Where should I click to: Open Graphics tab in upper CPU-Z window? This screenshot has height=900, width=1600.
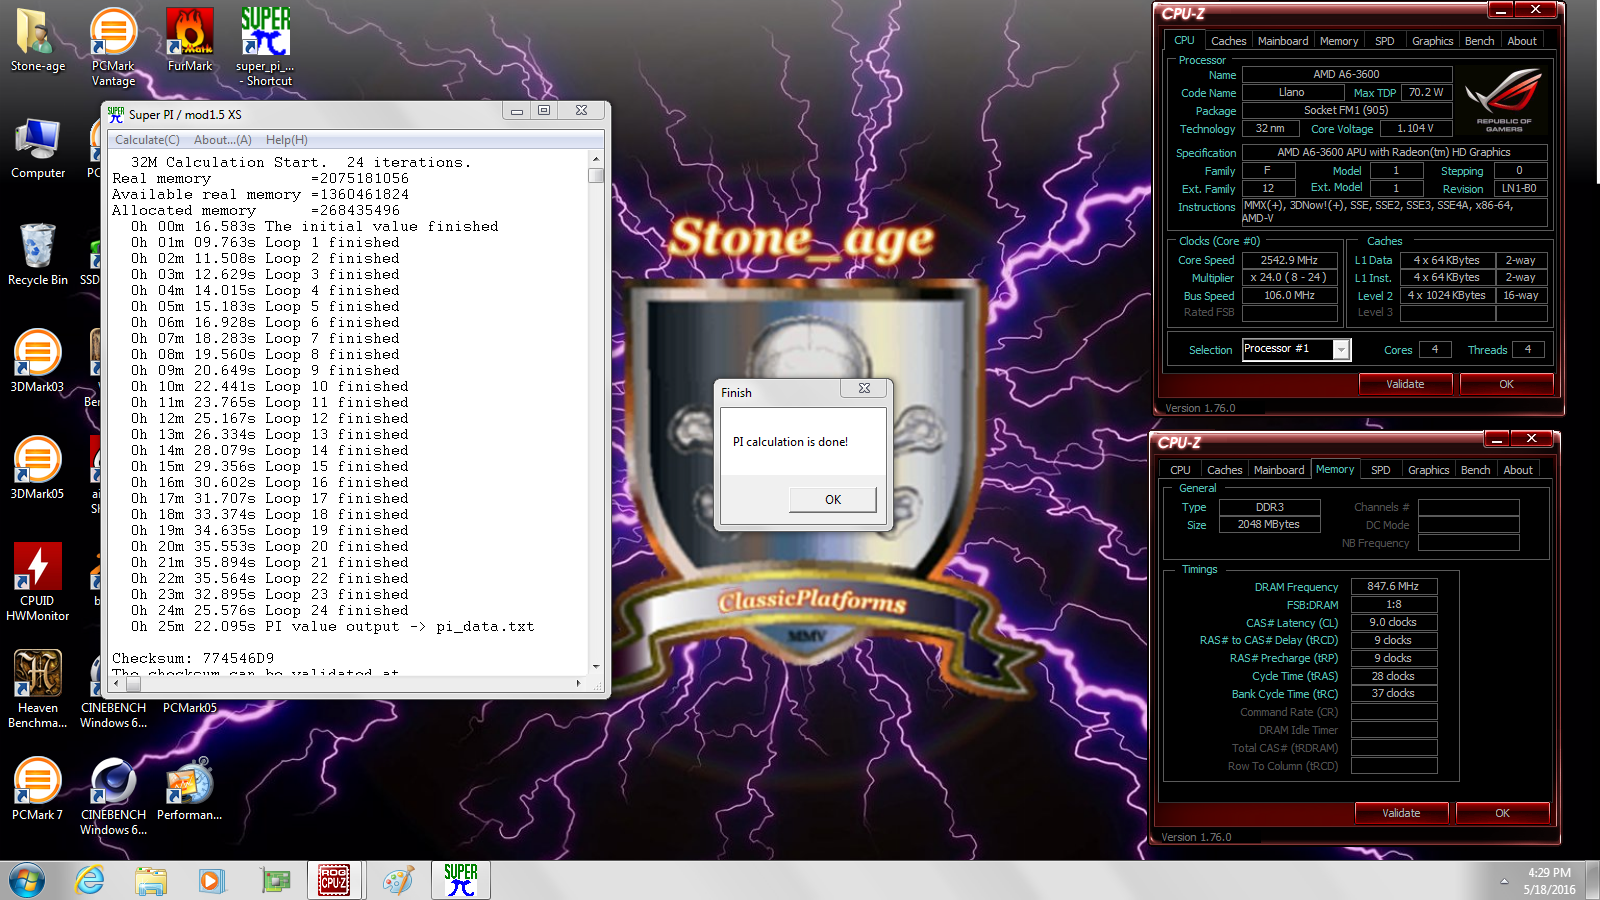click(x=1432, y=41)
